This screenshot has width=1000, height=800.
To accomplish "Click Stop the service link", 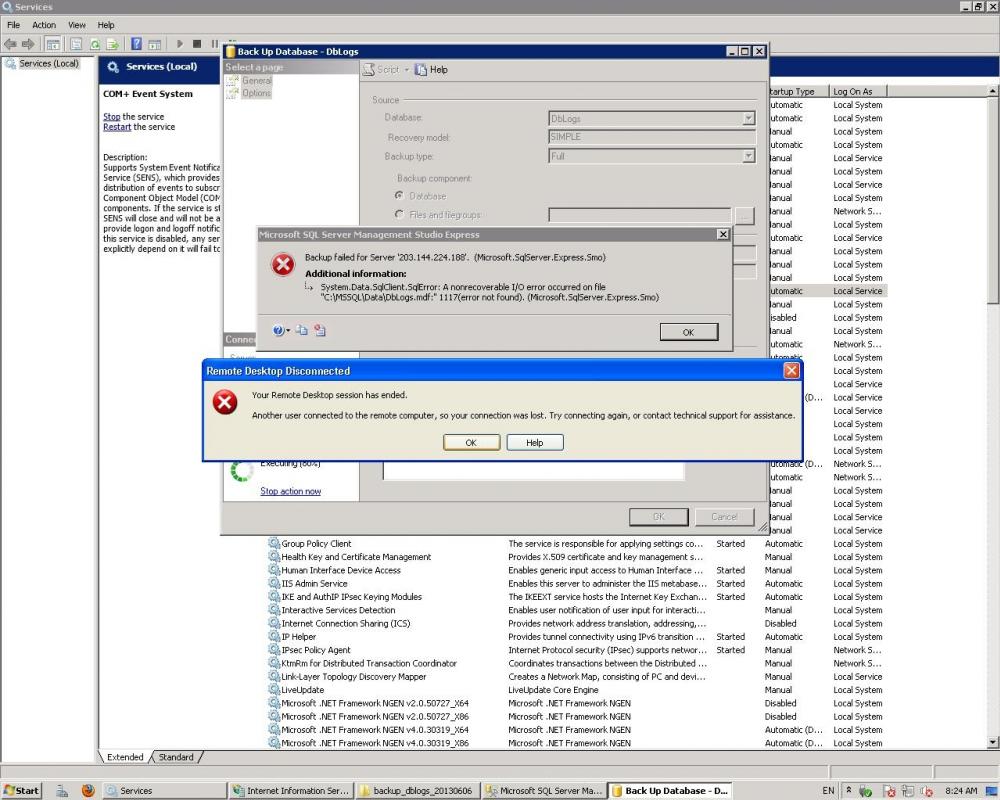I will 112,117.
